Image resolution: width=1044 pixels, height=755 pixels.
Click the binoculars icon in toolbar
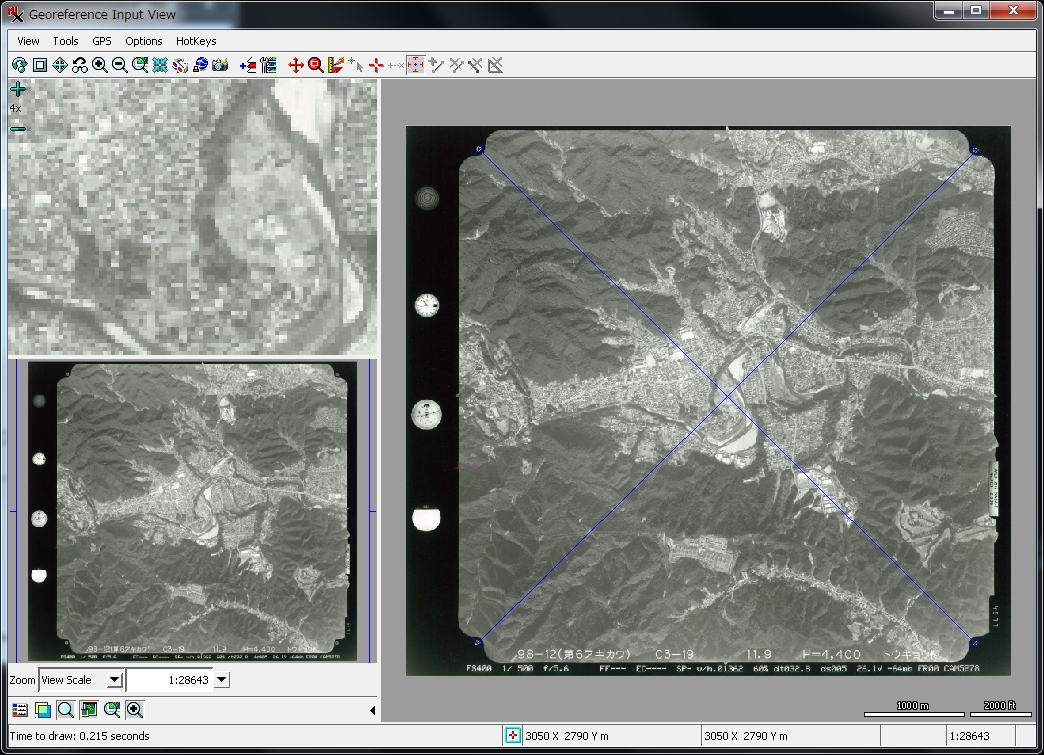coord(80,65)
